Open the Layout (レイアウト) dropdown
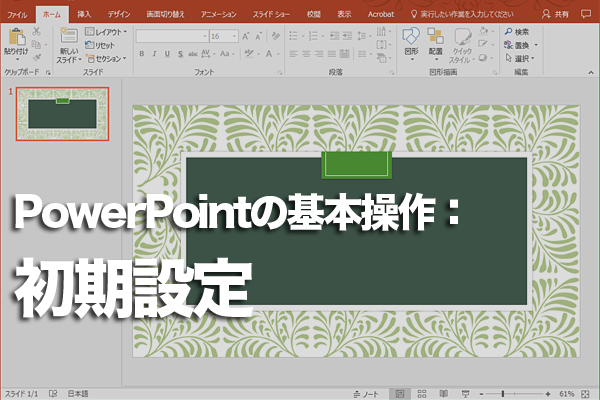Image resolution: width=600 pixels, height=400 pixels. click(106, 32)
